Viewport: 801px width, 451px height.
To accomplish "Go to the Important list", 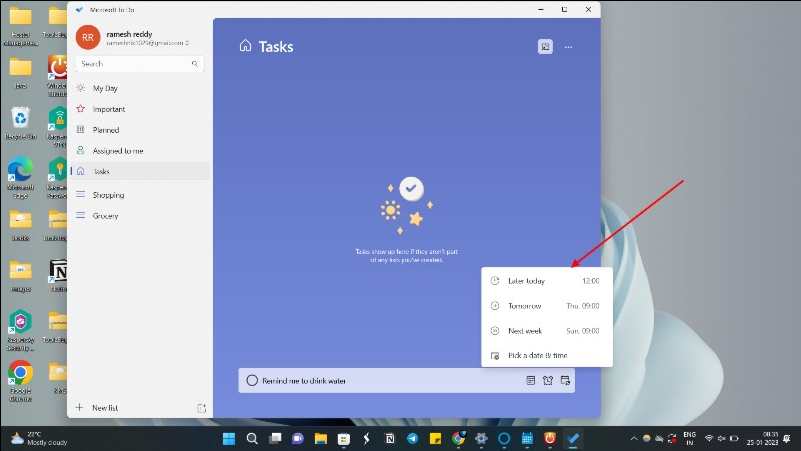I will 109,109.
